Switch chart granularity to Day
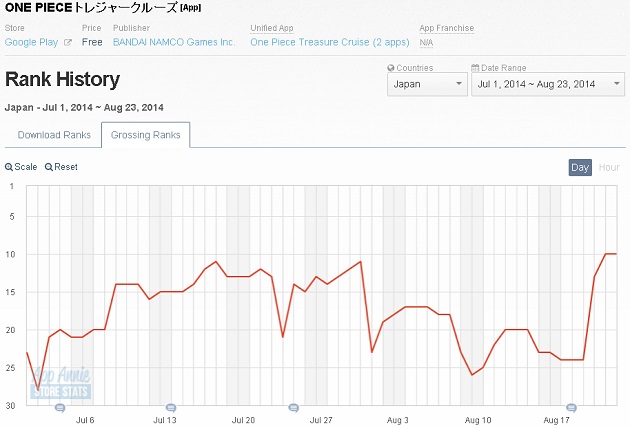The height and width of the screenshot is (428, 630). pyautogui.click(x=580, y=168)
